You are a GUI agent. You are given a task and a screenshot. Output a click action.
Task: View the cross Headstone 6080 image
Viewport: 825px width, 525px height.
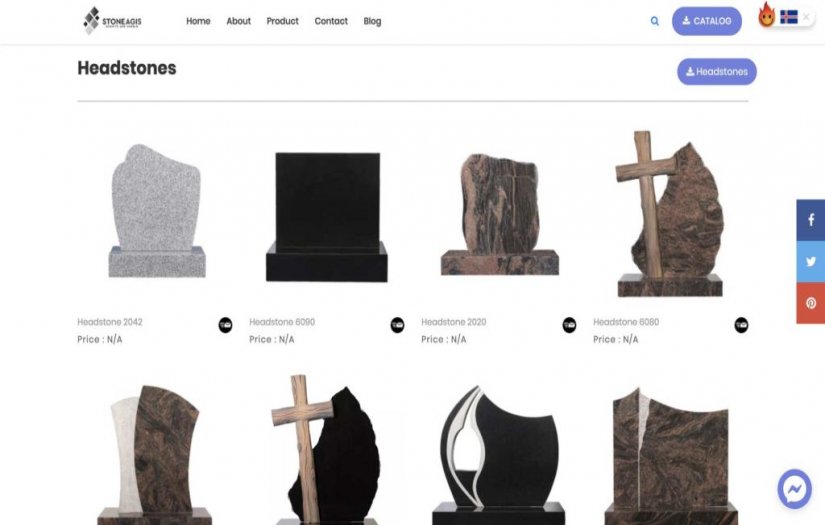(670, 214)
